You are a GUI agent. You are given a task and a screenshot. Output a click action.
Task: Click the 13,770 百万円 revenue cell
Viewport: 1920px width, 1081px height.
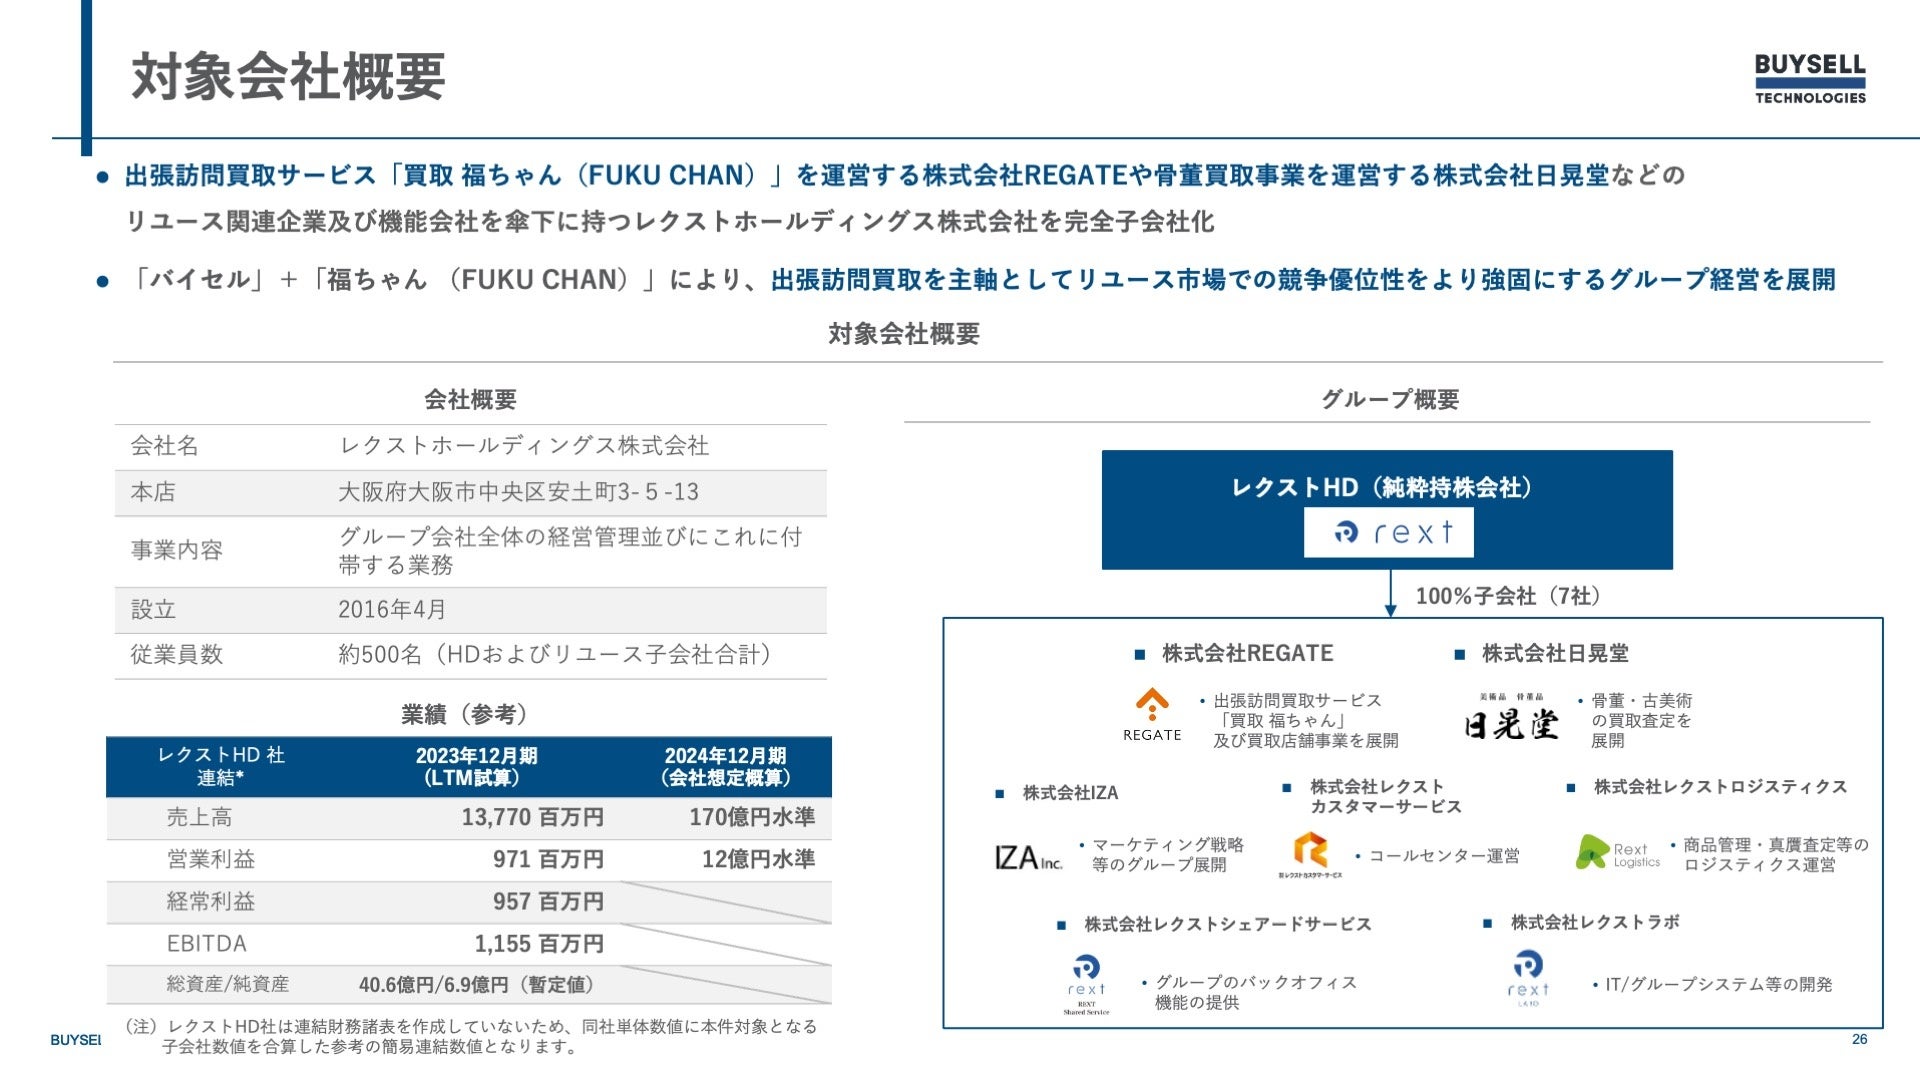tap(532, 817)
